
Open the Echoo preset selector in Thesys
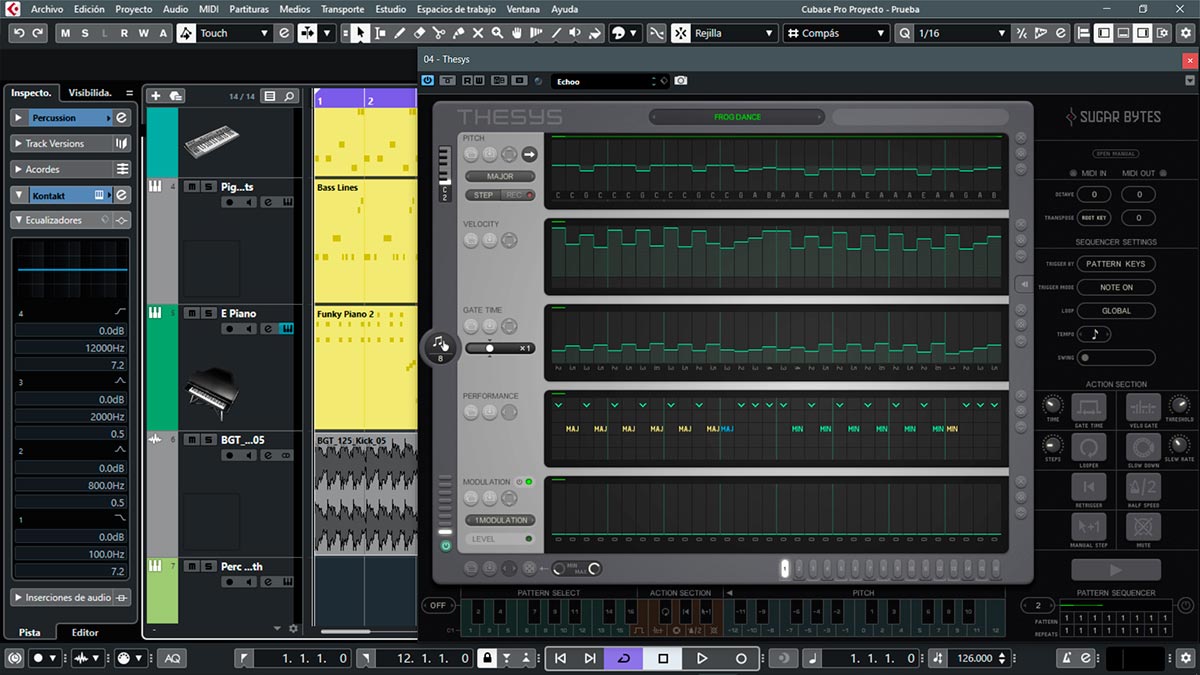pos(610,81)
